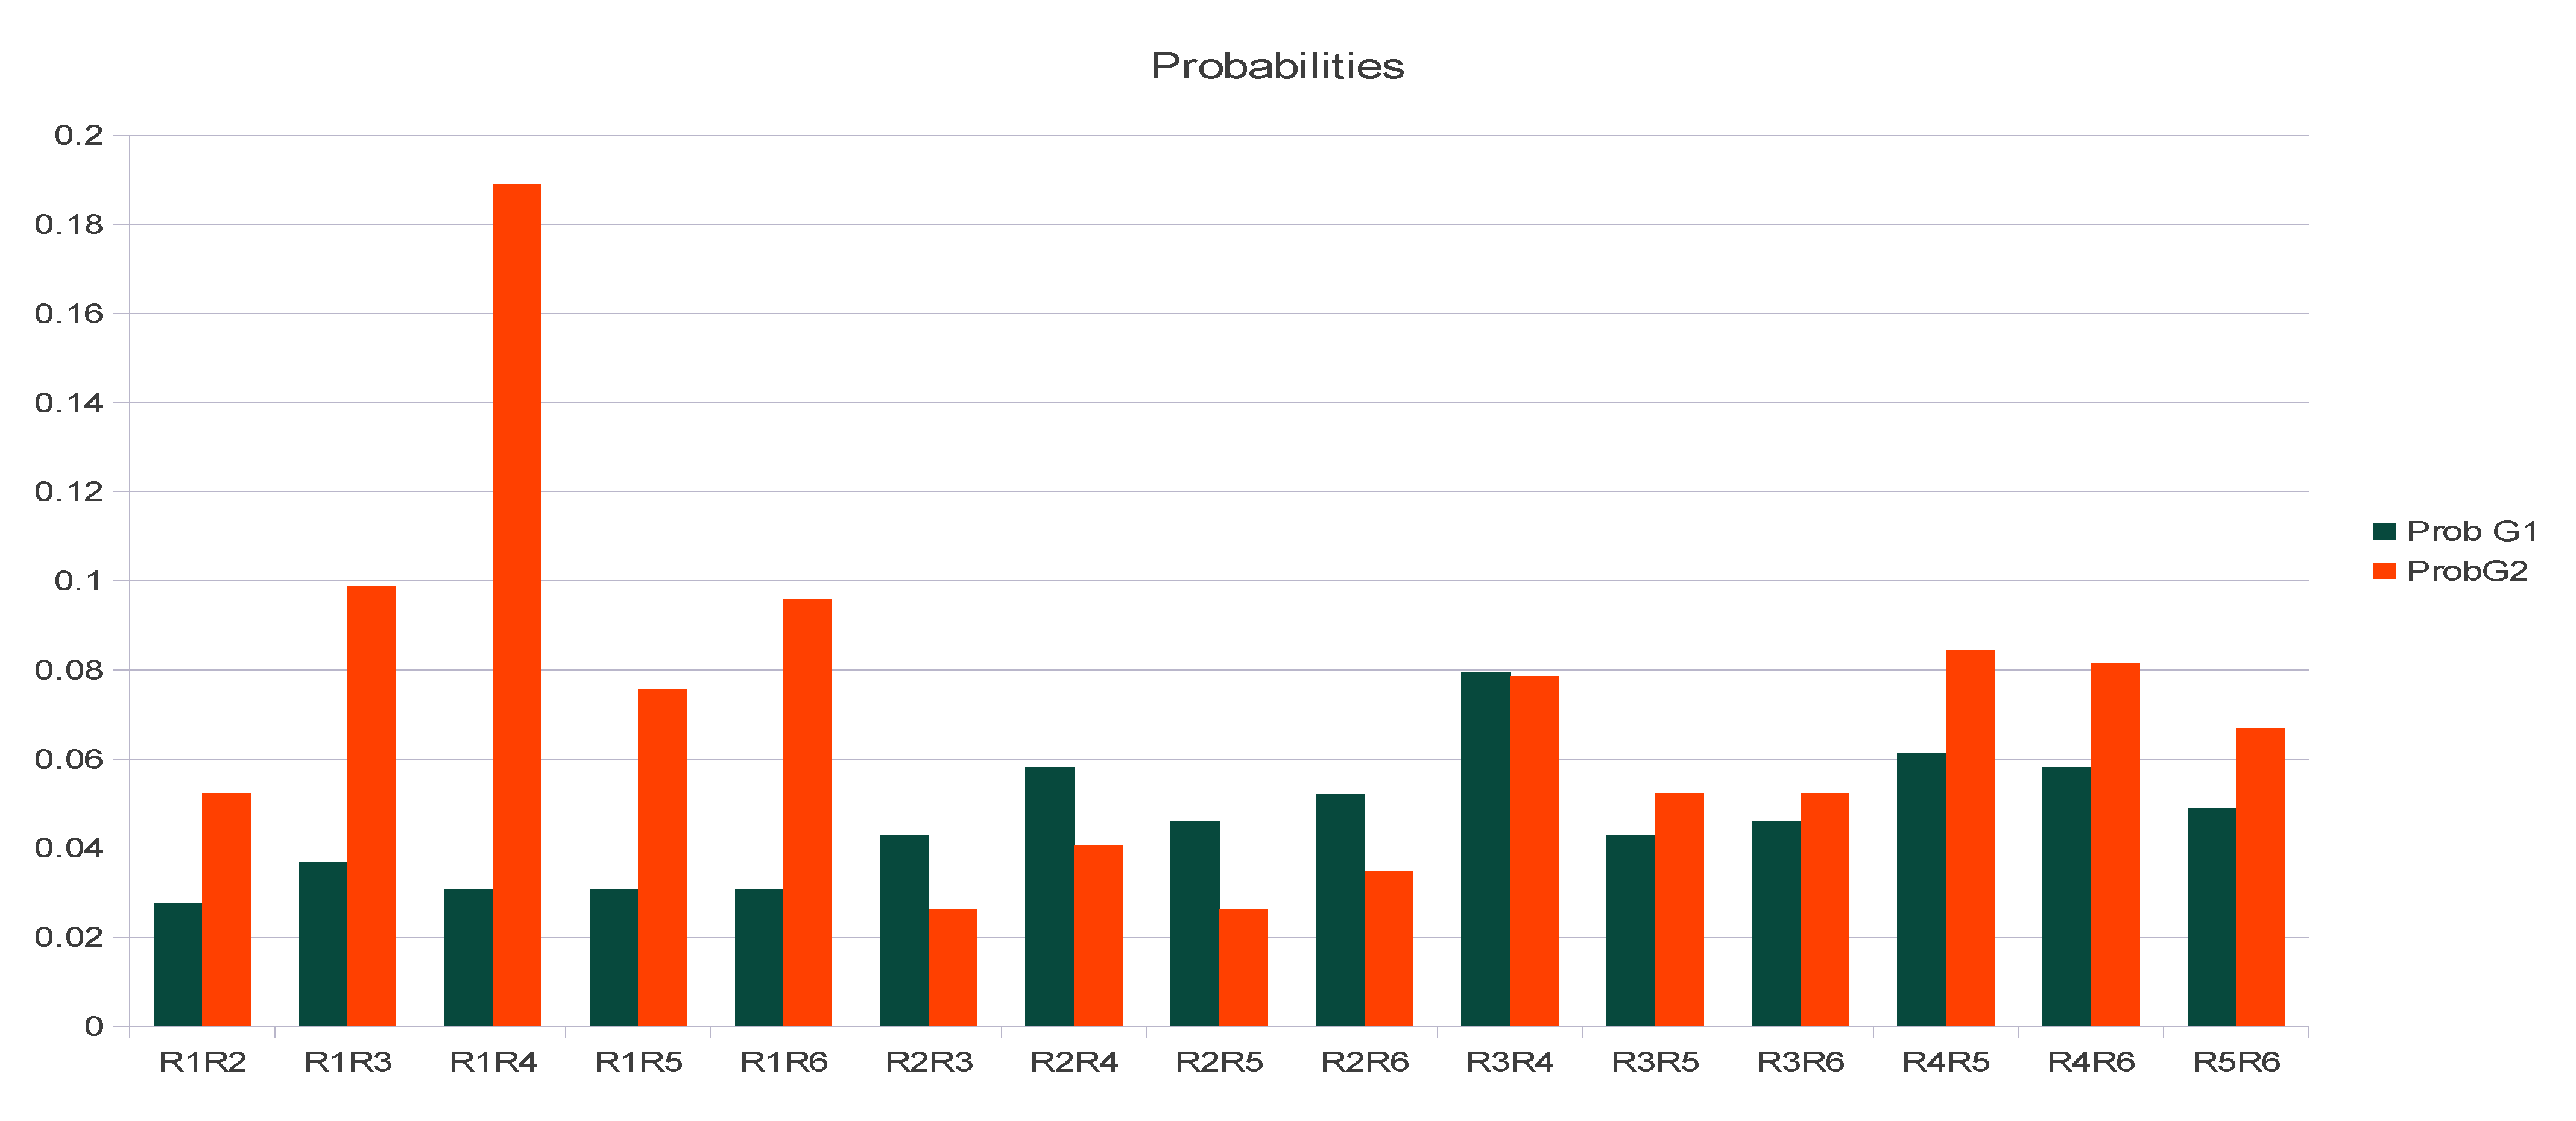Click the R2R5 x-axis category label
The height and width of the screenshot is (1121, 2576).
point(1219,1062)
